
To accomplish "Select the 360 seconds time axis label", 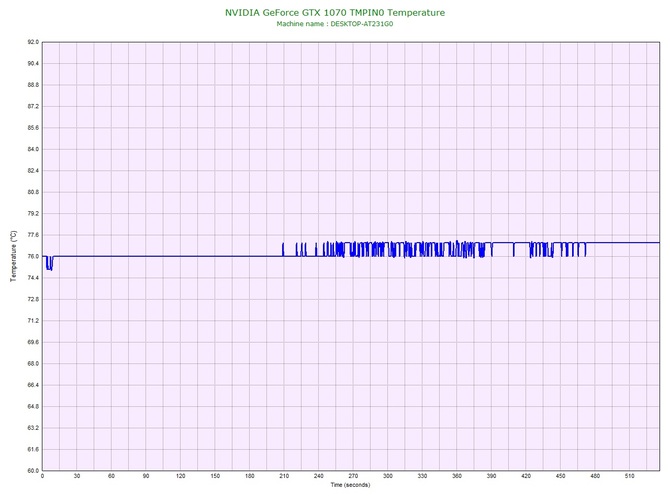I will [457, 476].
